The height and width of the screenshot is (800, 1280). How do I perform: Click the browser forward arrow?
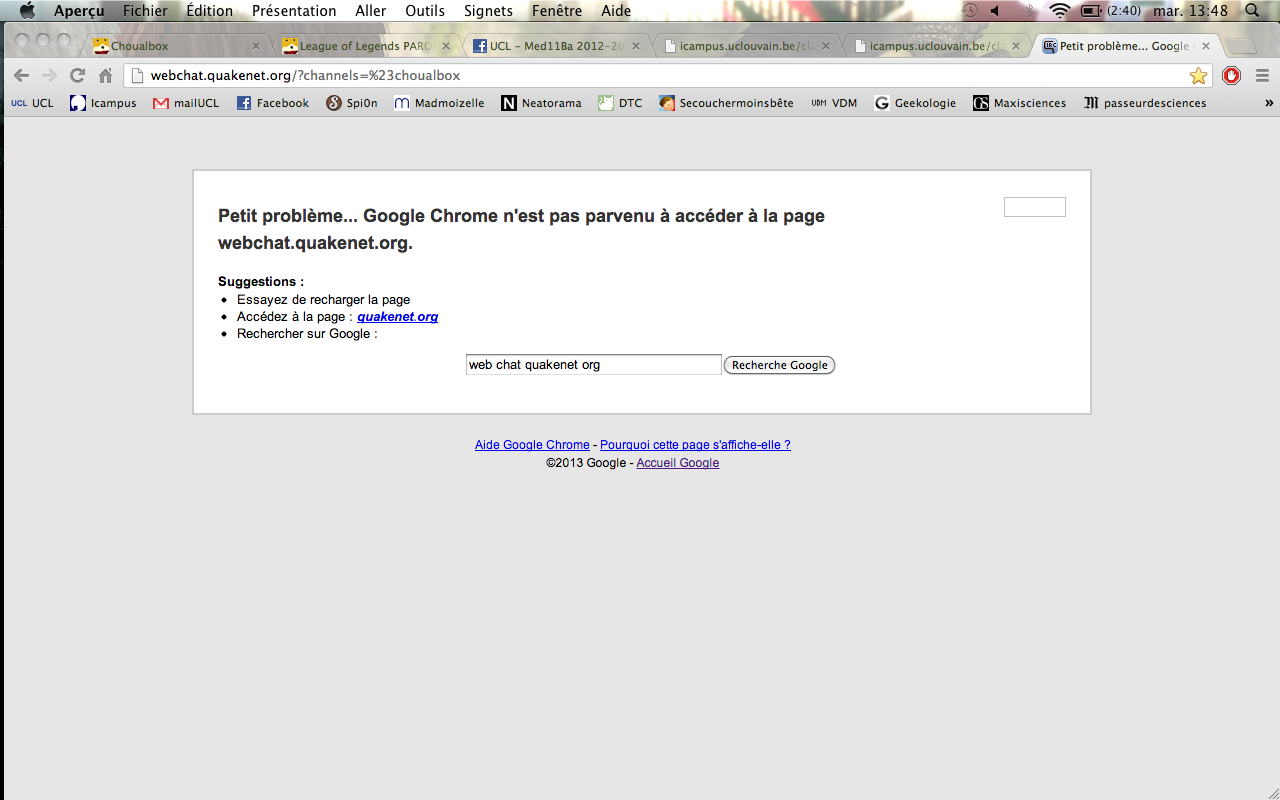coord(49,76)
